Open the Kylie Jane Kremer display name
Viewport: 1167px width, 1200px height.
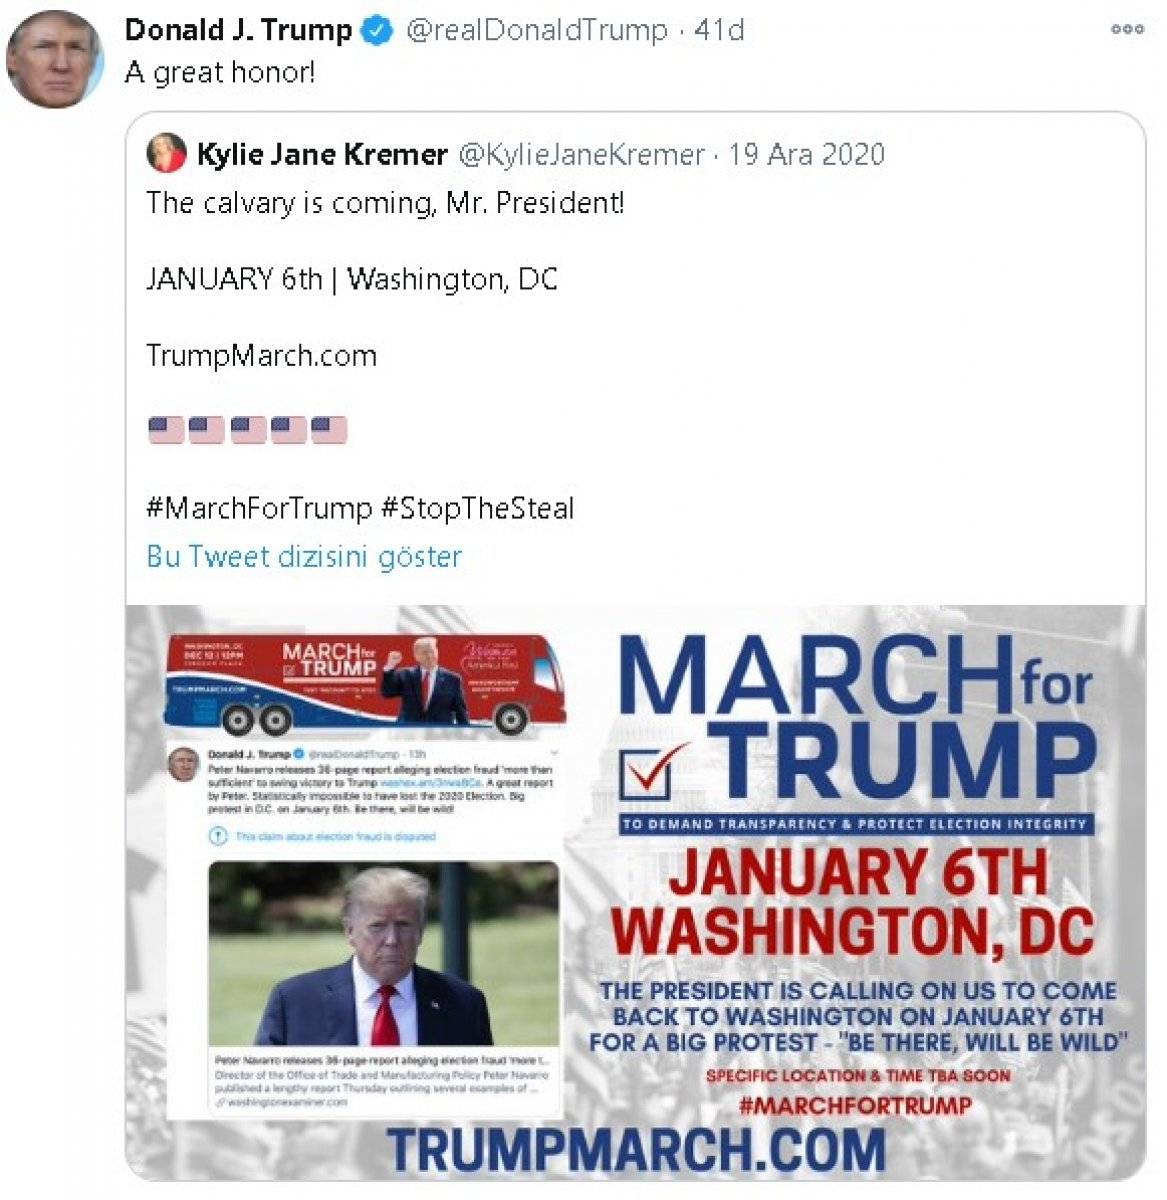(x=322, y=155)
